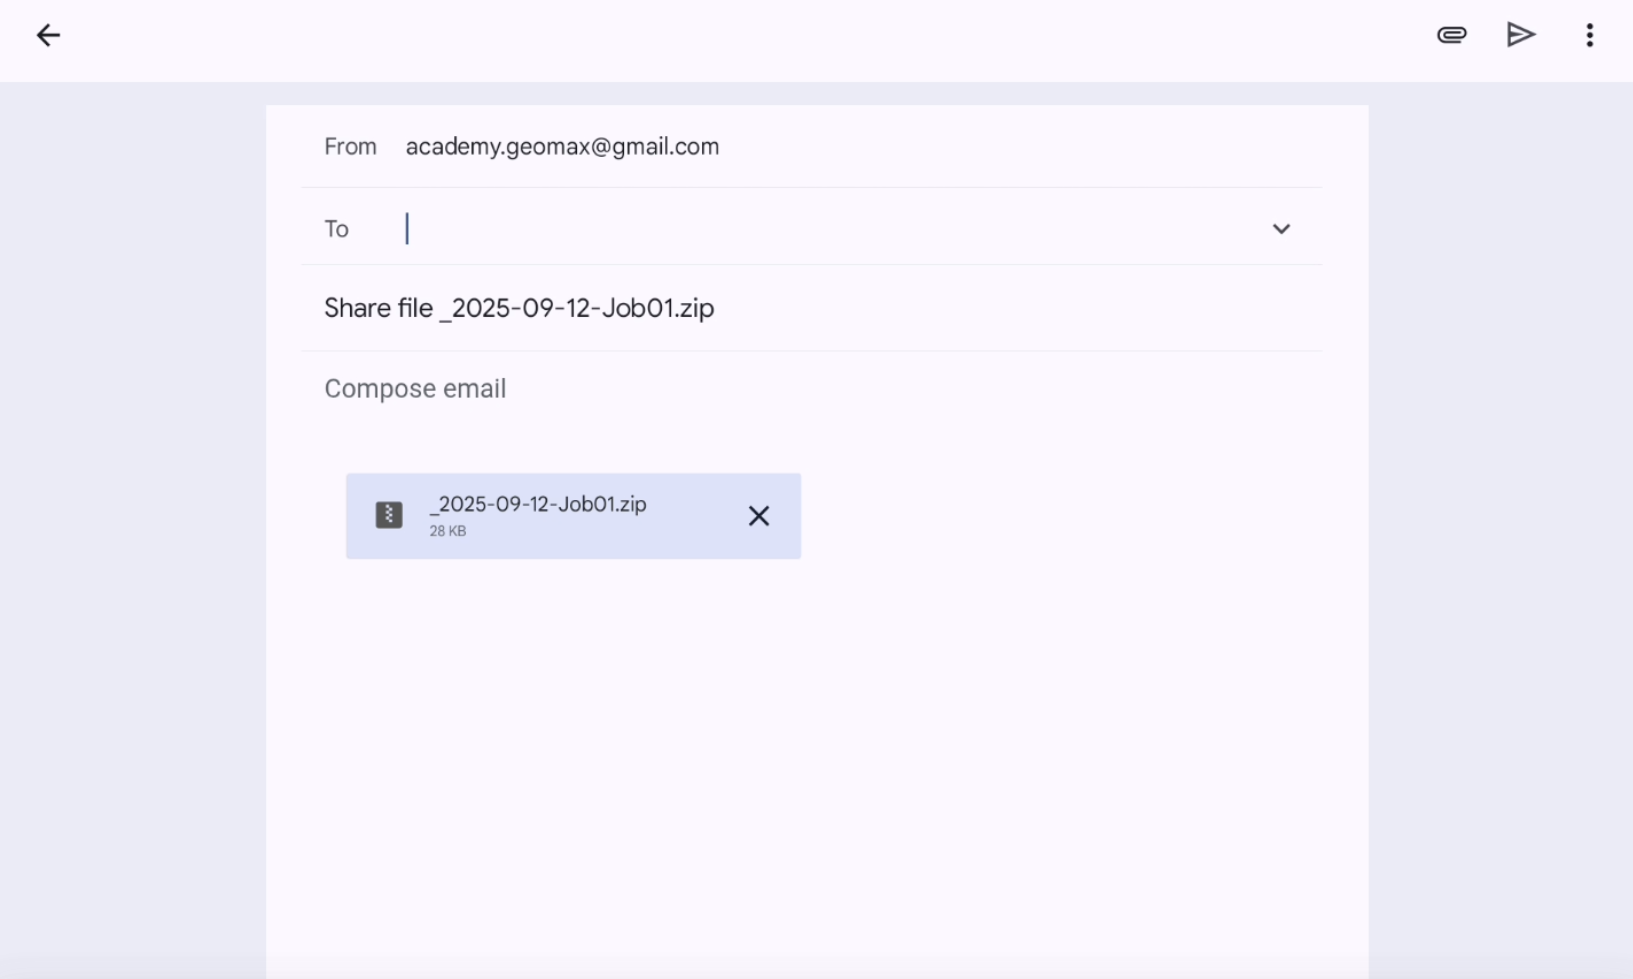Send the email with the paper plane icon

pyautogui.click(x=1520, y=36)
